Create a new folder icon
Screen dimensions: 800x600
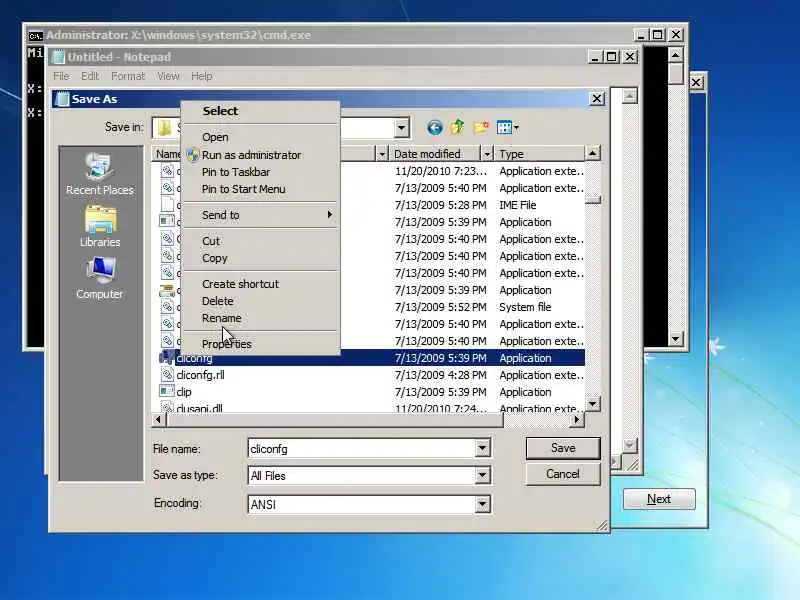click(x=481, y=127)
